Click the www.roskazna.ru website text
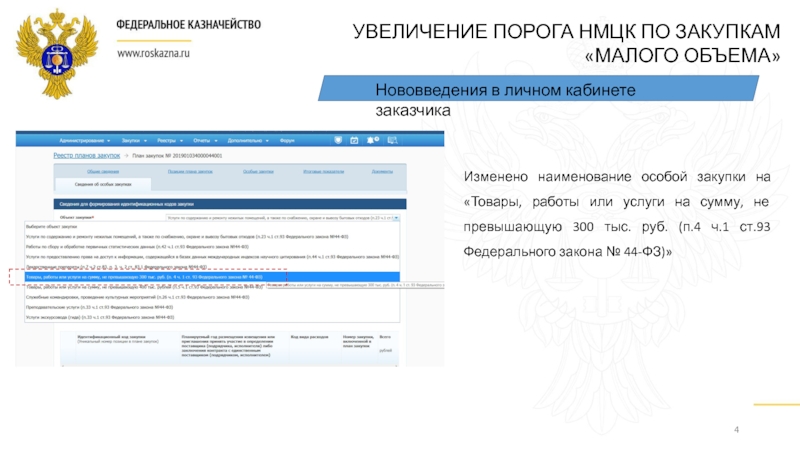 (153, 53)
